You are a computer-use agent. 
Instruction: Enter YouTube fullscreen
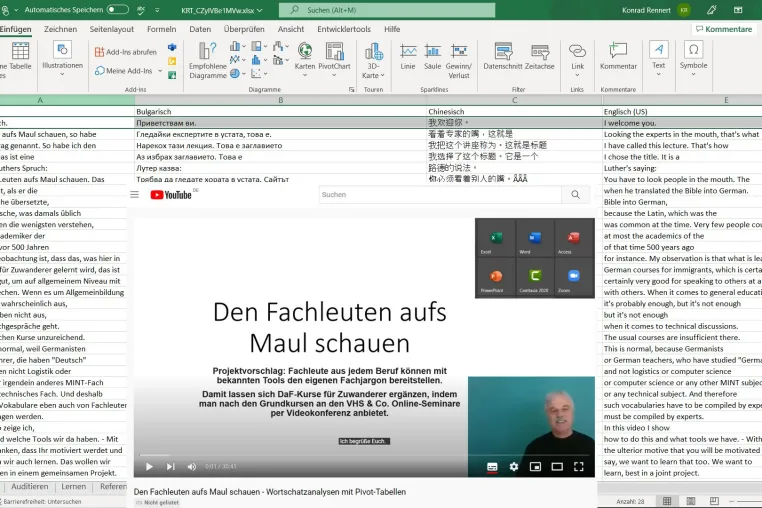(578, 467)
